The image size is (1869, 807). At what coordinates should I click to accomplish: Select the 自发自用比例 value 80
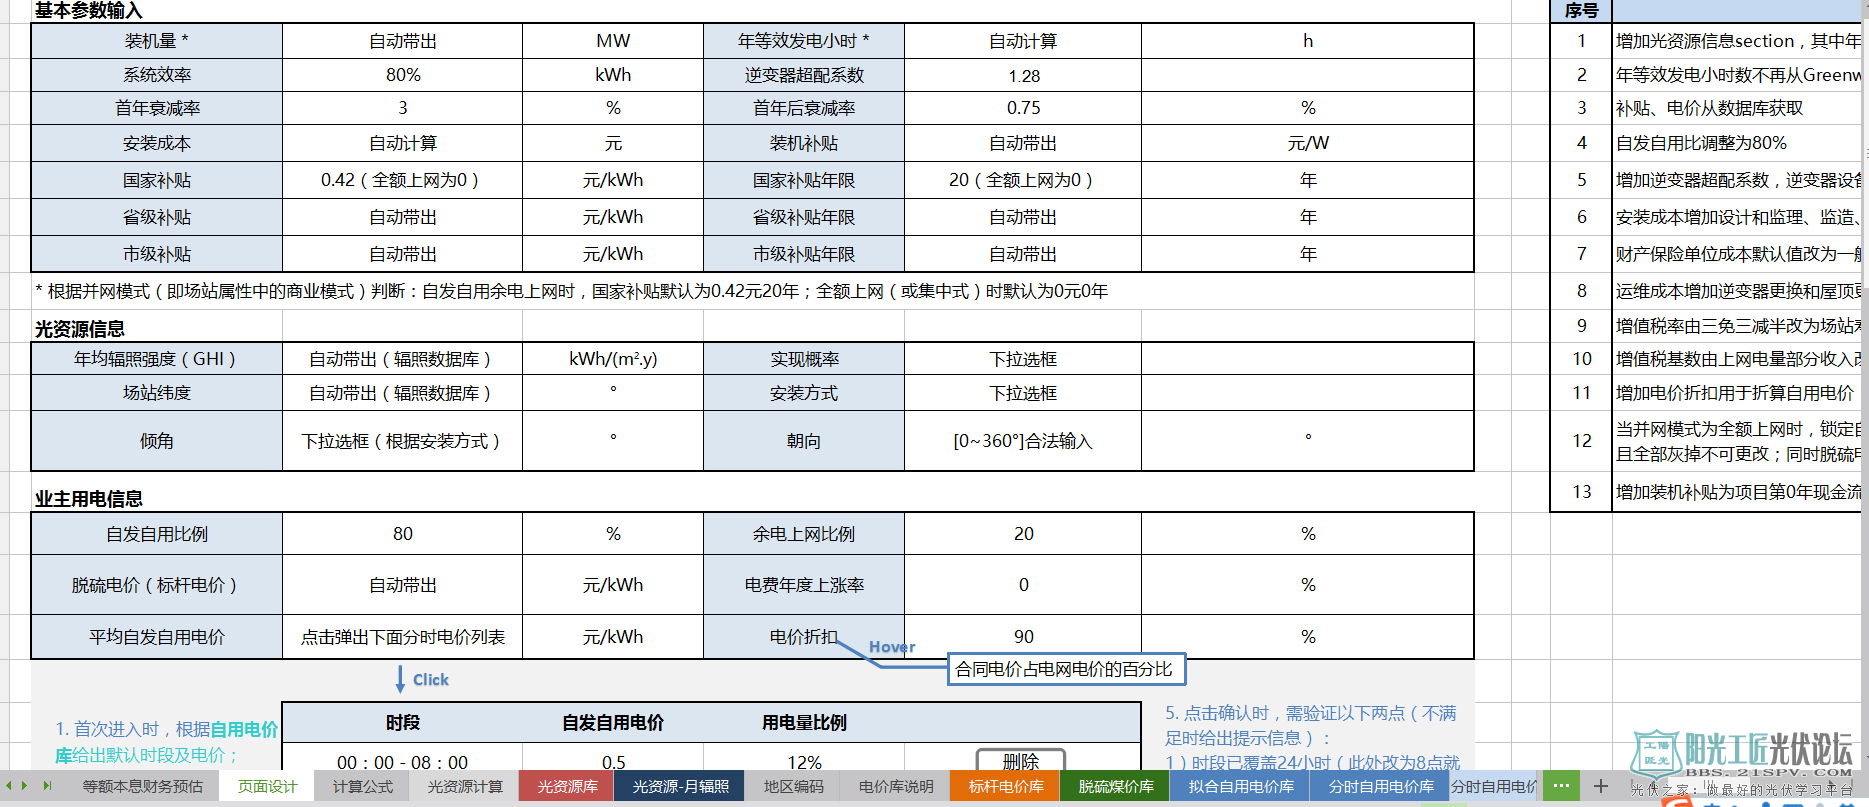[403, 534]
